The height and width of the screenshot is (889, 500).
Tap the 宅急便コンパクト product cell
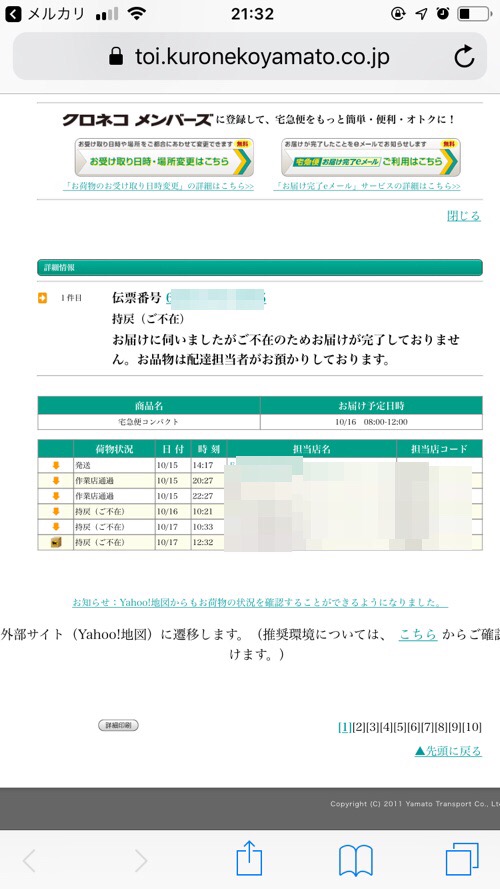point(149,422)
